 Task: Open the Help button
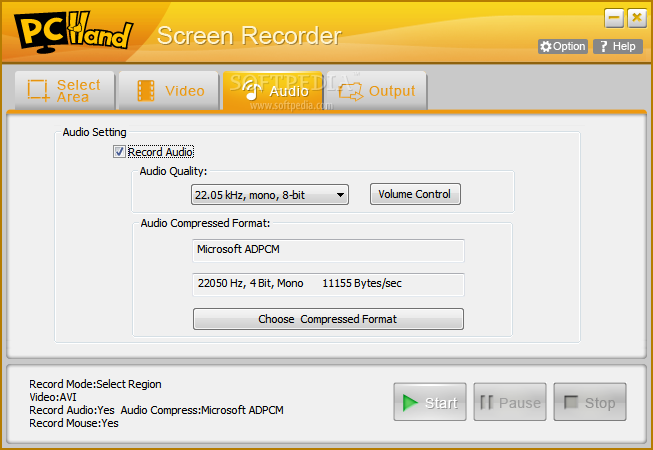pos(618,46)
